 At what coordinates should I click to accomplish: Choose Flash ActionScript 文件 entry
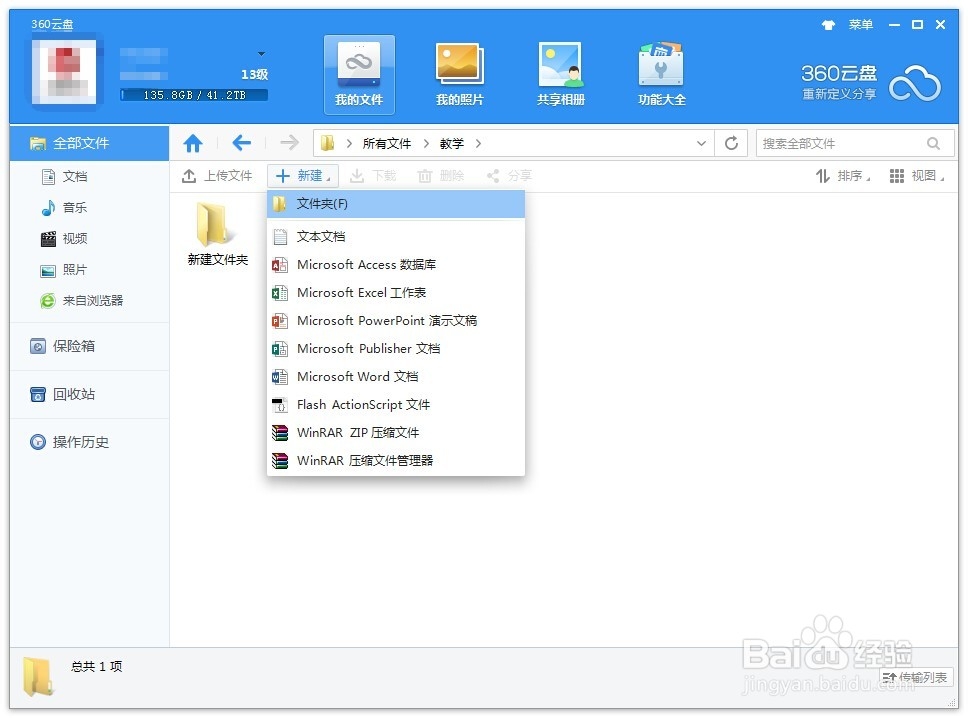(x=396, y=405)
